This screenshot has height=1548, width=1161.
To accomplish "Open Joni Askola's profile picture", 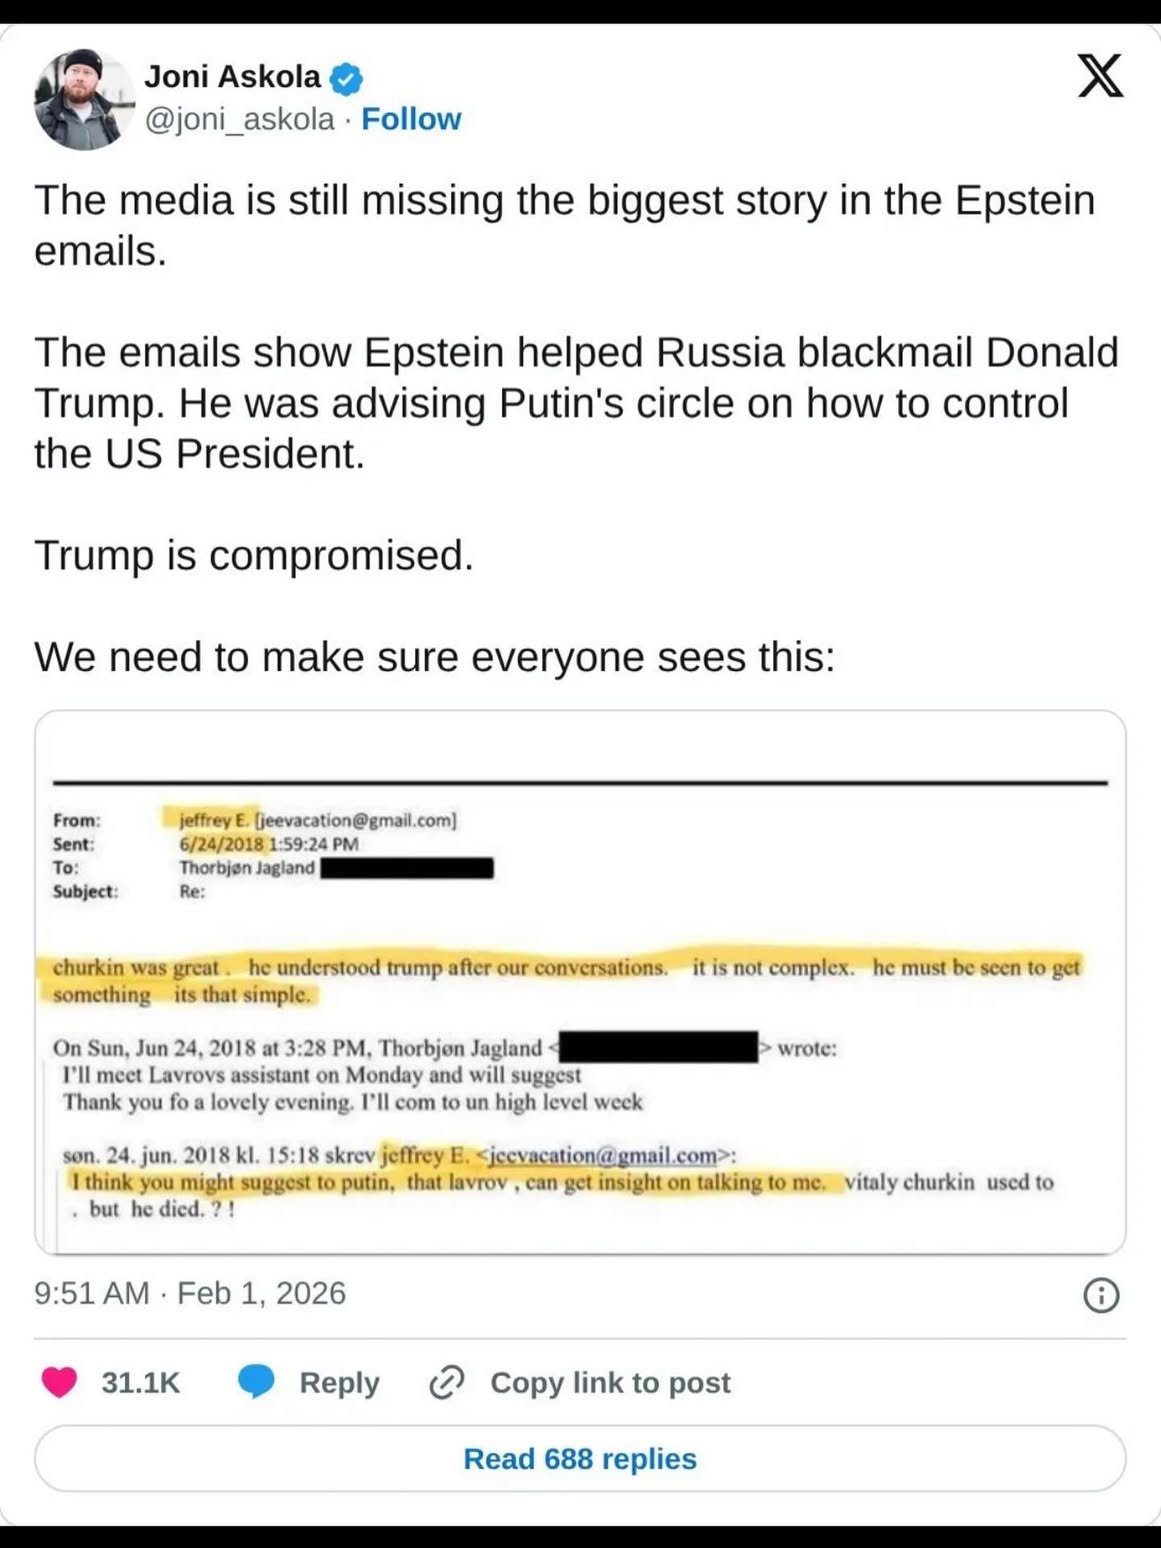I will (83, 99).
